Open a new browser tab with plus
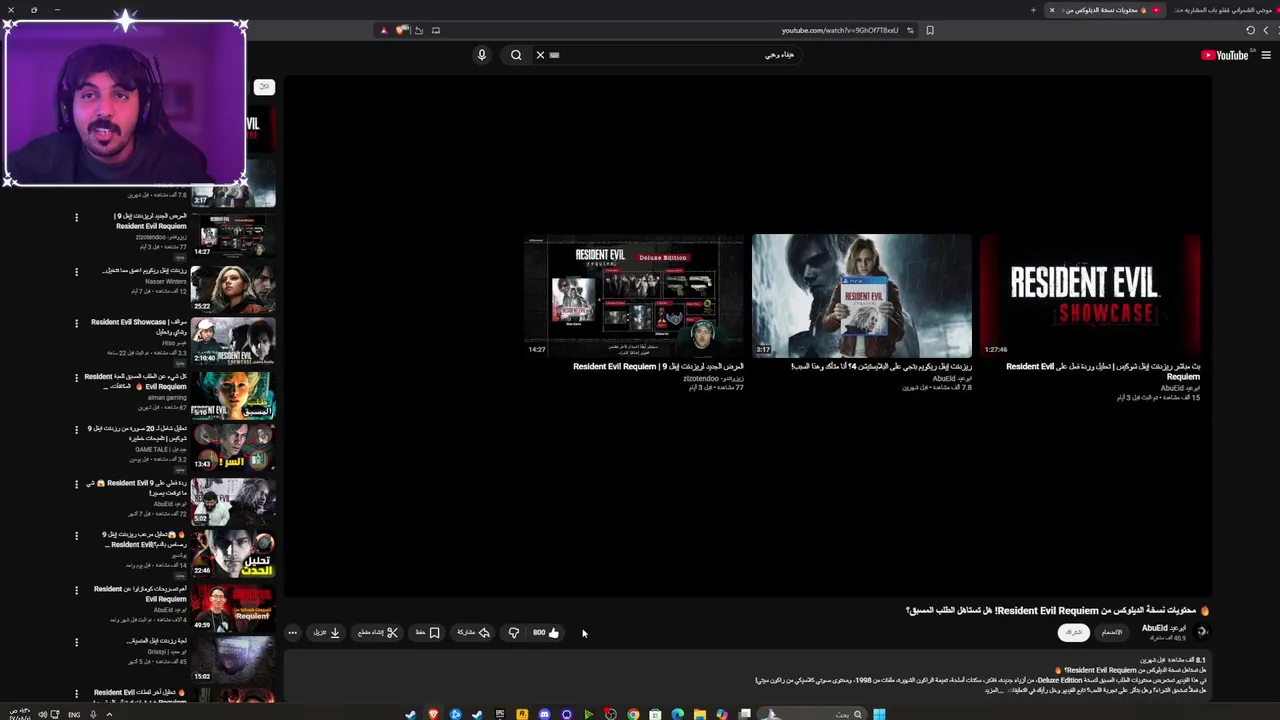This screenshot has width=1280, height=720. click(x=1033, y=10)
